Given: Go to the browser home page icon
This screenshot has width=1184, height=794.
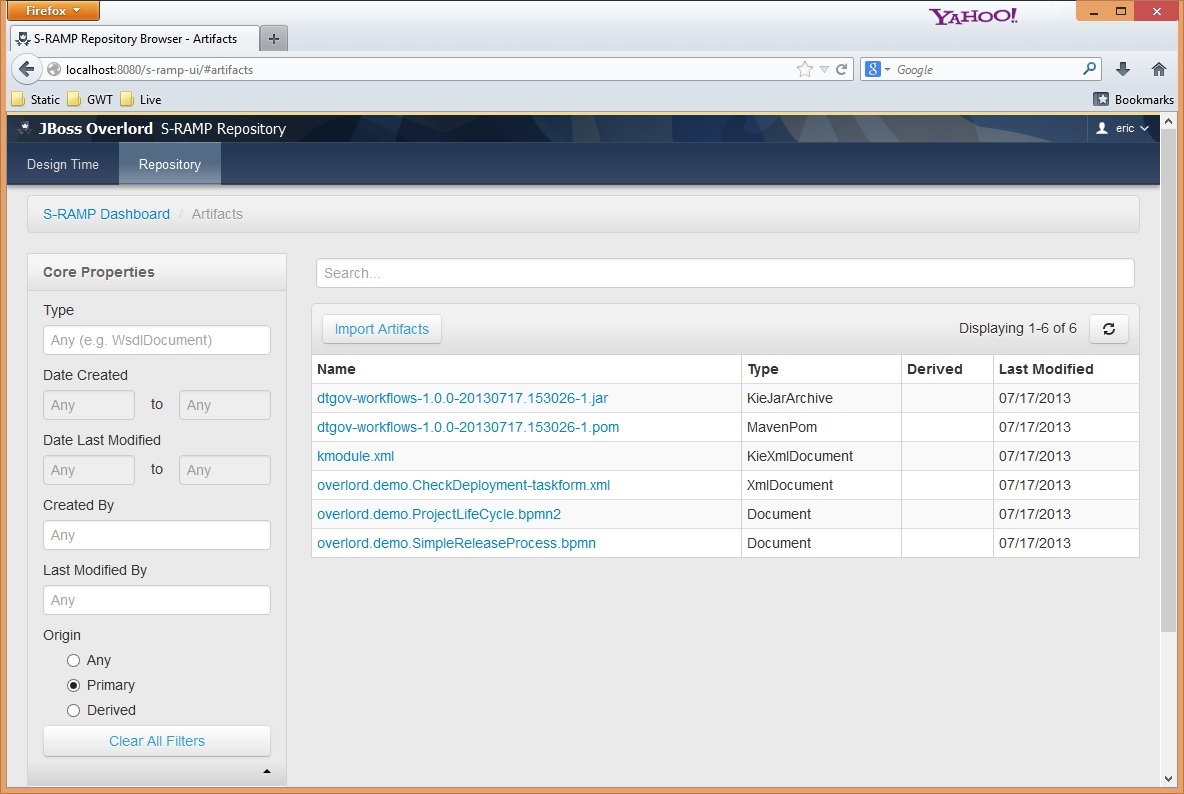Looking at the screenshot, I should tap(1159, 69).
